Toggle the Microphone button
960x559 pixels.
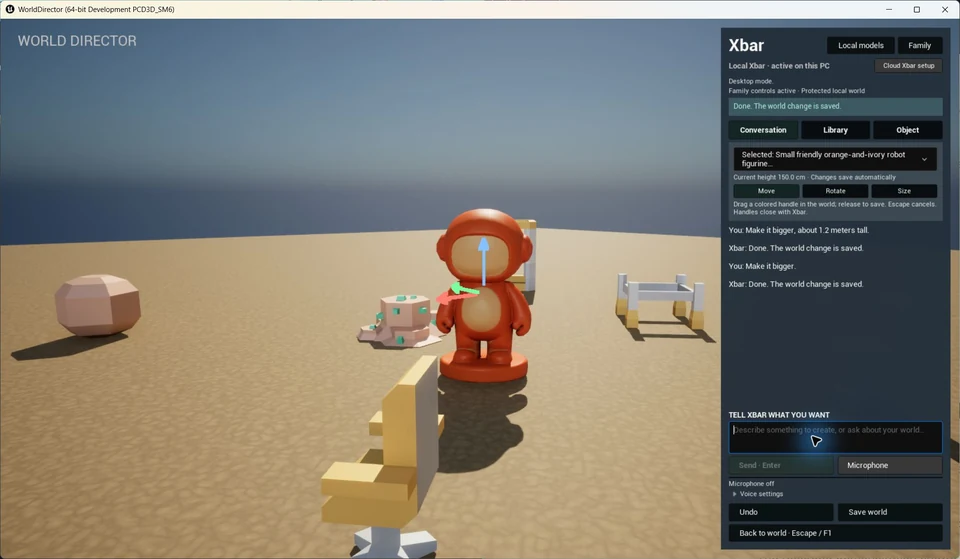coord(890,465)
